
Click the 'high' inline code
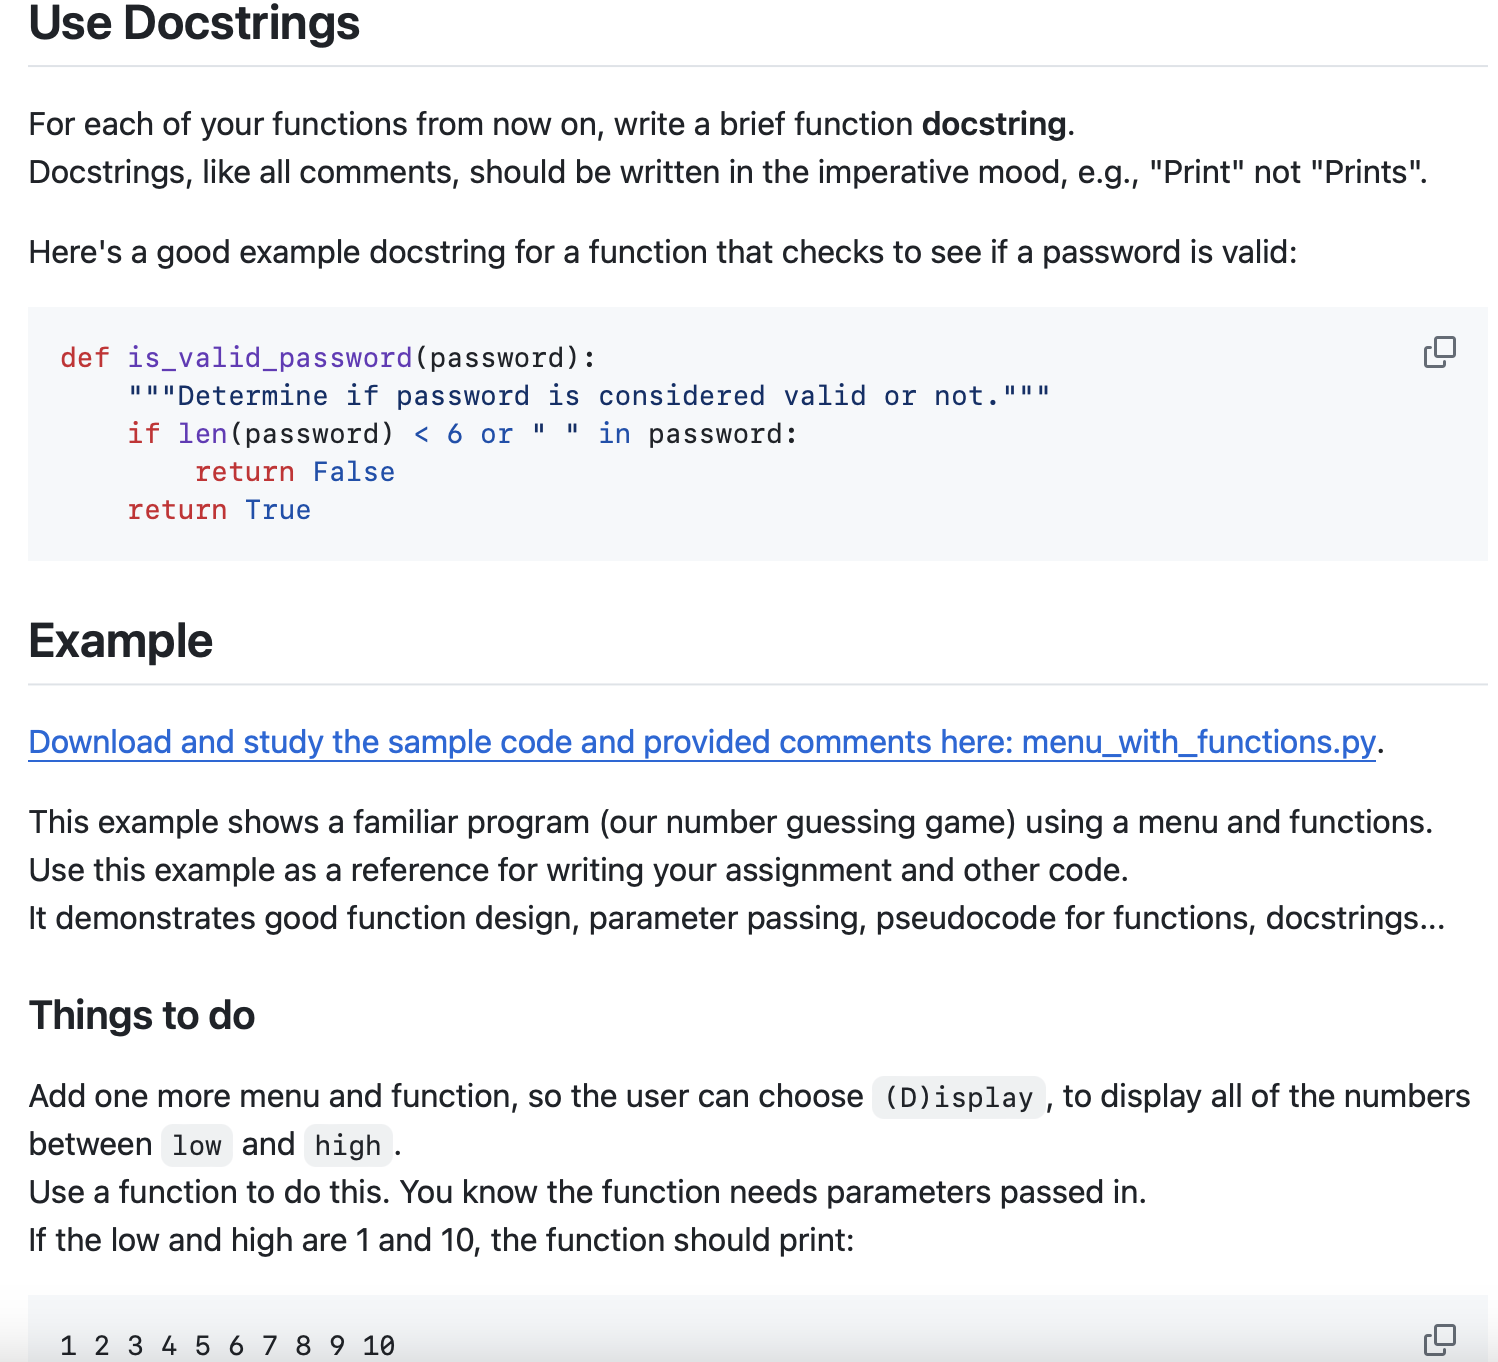(348, 1145)
